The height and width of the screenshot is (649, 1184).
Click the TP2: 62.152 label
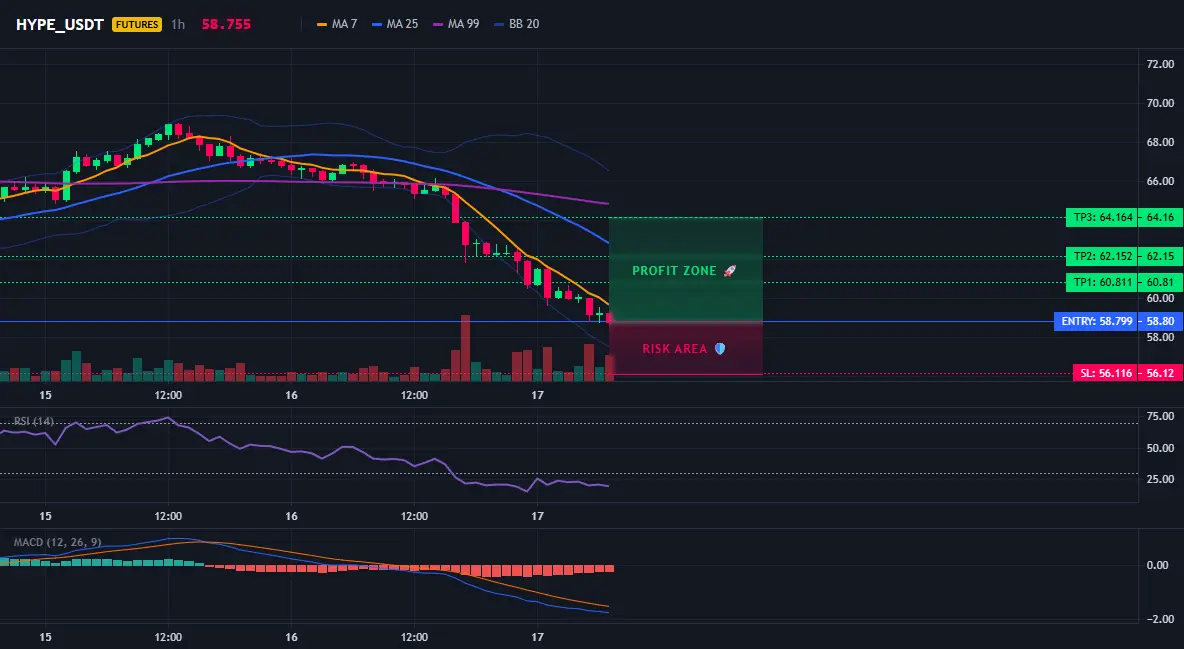point(1102,256)
